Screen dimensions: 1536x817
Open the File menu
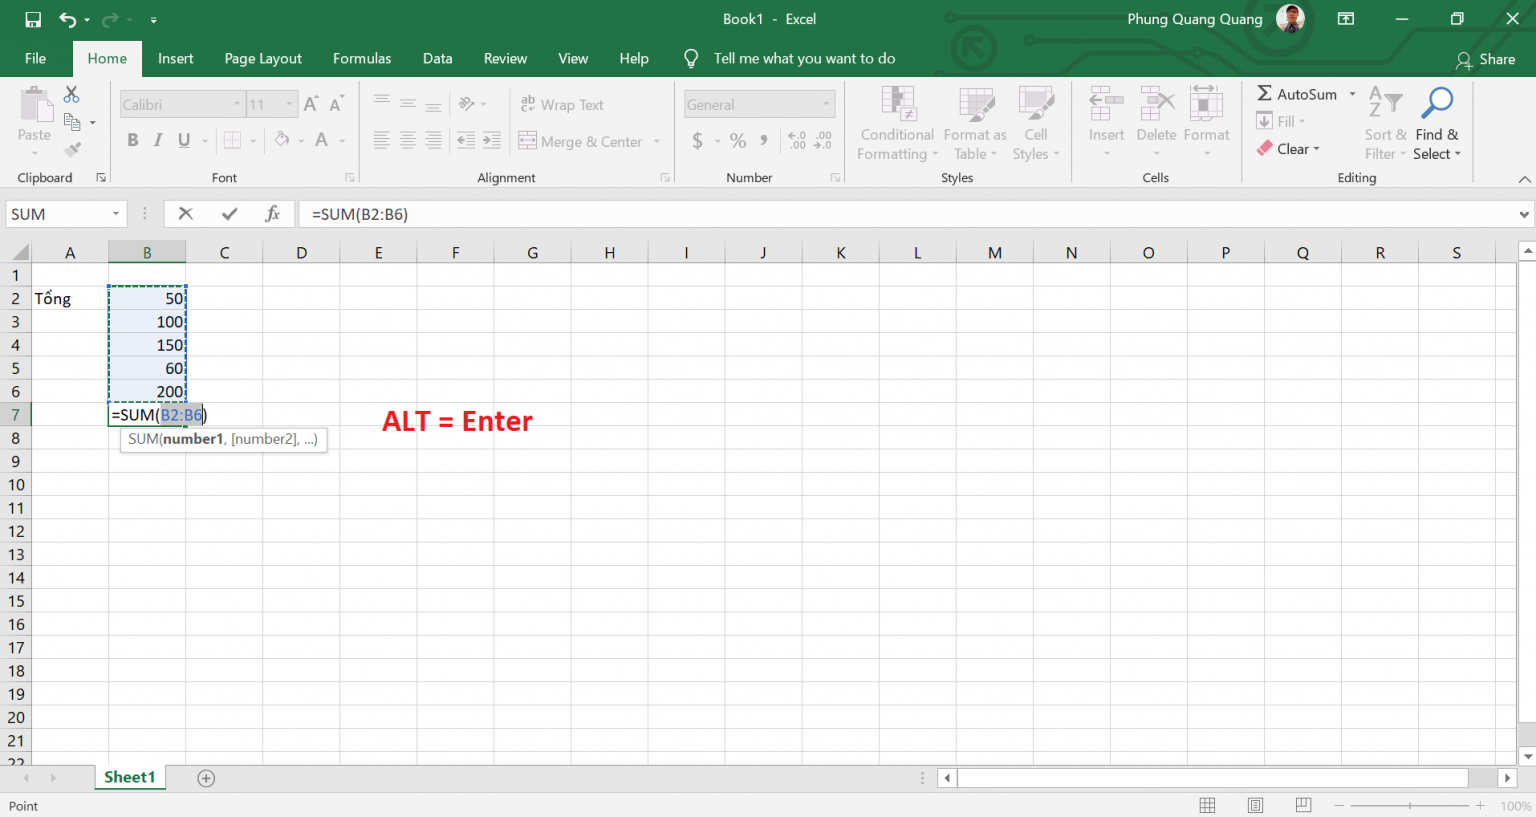click(x=35, y=59)
